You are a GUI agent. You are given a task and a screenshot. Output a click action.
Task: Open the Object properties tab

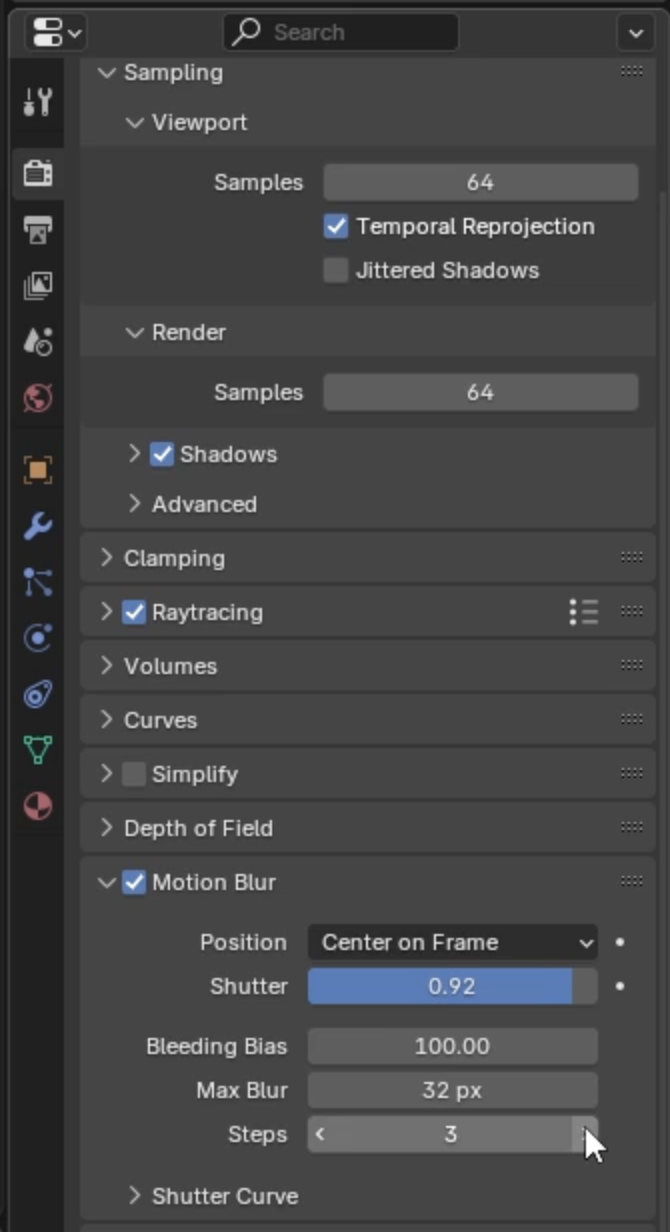(x=37, y=470)
